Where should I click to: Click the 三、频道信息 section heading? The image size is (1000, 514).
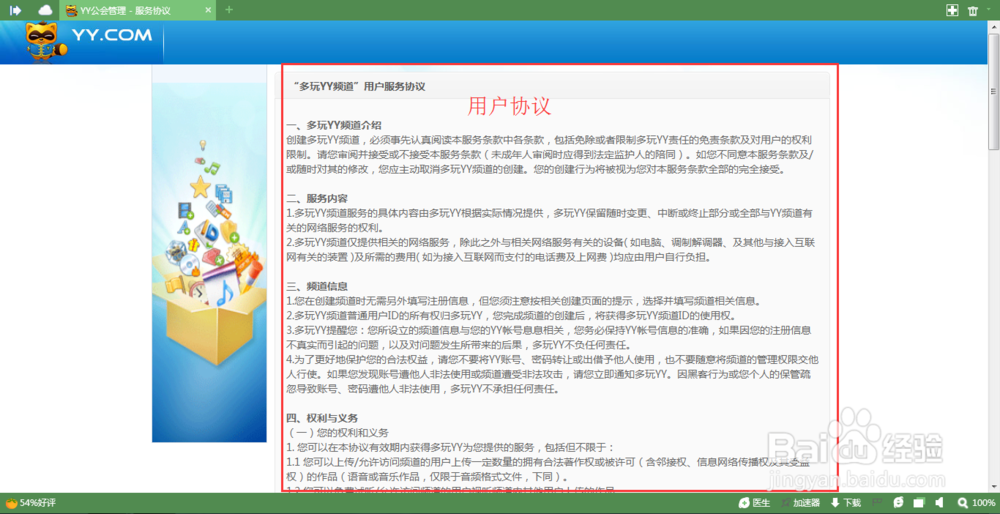[317, 286]
